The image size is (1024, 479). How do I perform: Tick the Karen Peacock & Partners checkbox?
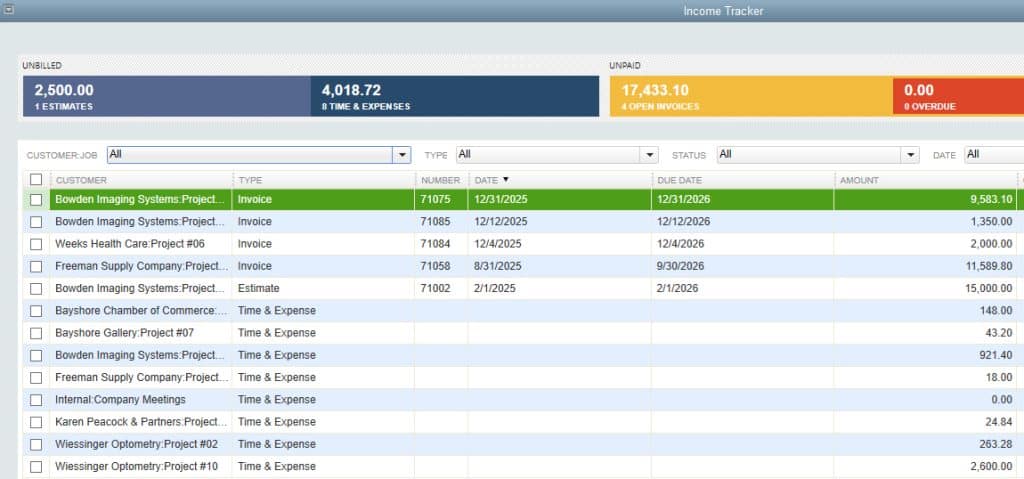(36, 422)
